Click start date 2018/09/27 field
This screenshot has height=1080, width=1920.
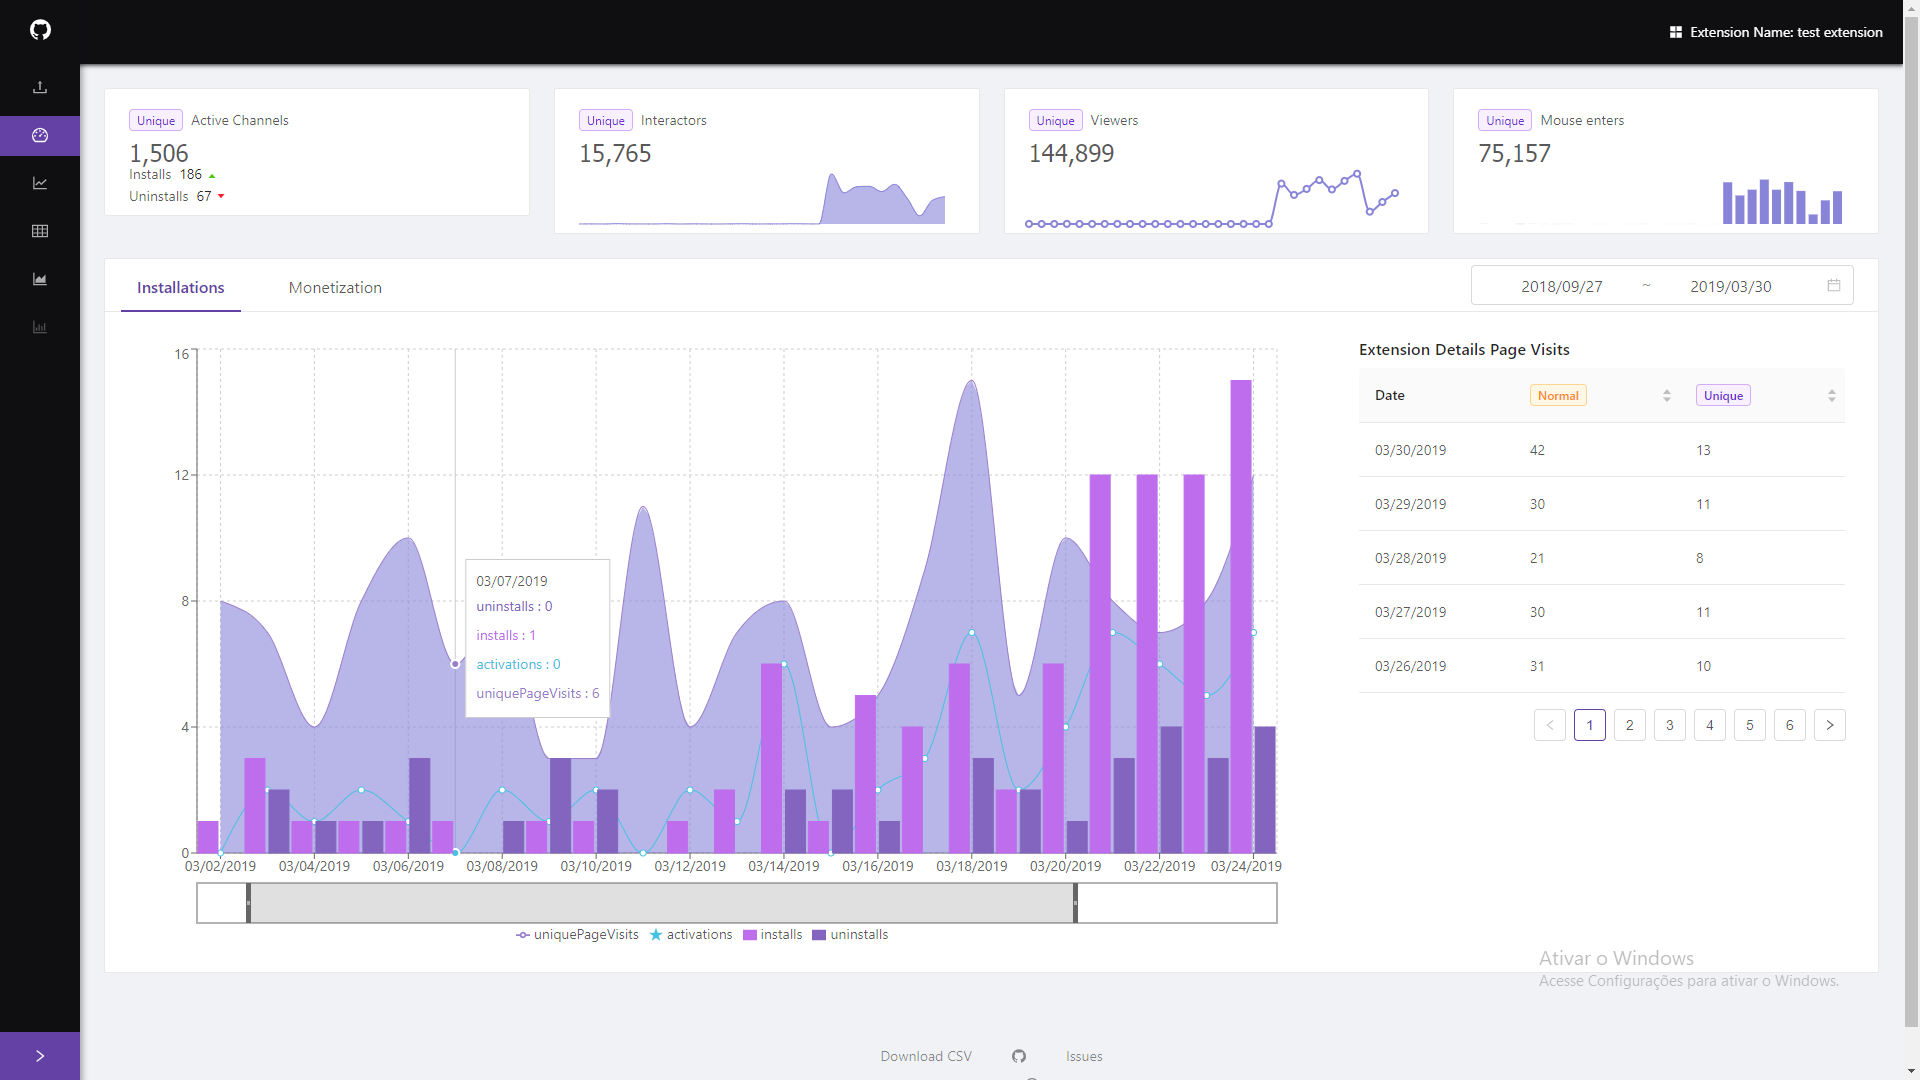coord(1561,286)
